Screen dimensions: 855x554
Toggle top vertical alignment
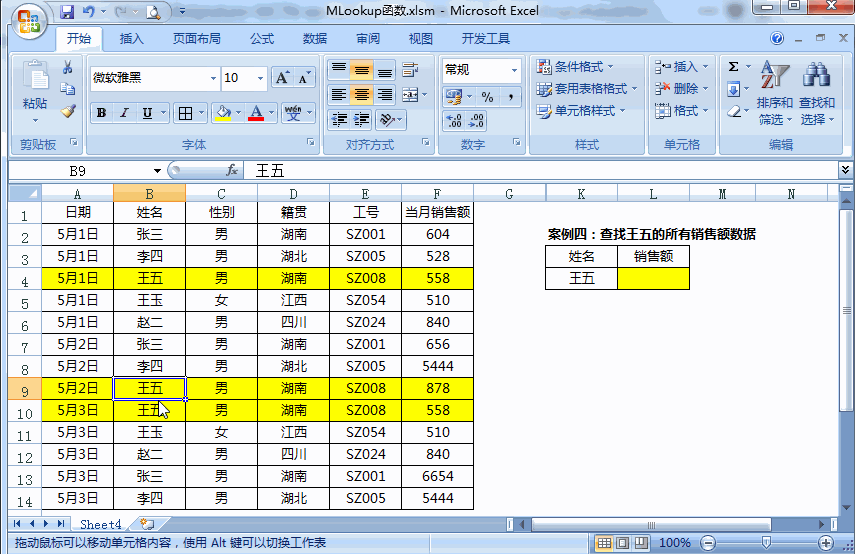(339, 69)
